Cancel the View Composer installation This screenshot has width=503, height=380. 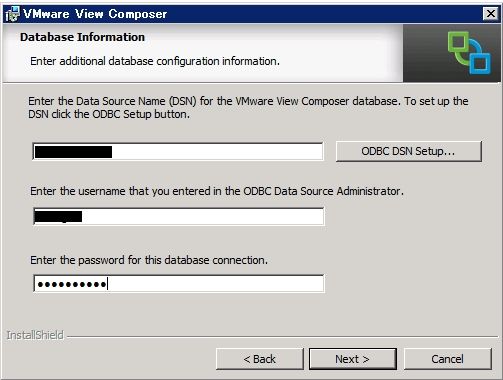(448, 359)
